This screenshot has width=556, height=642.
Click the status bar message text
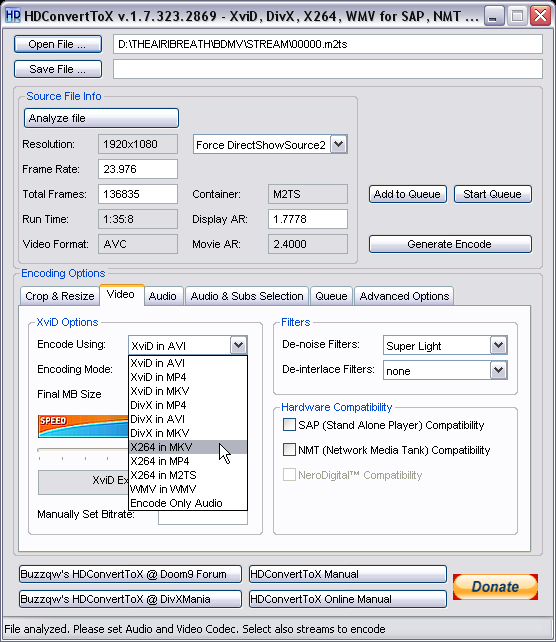click(x=195, y=629)
